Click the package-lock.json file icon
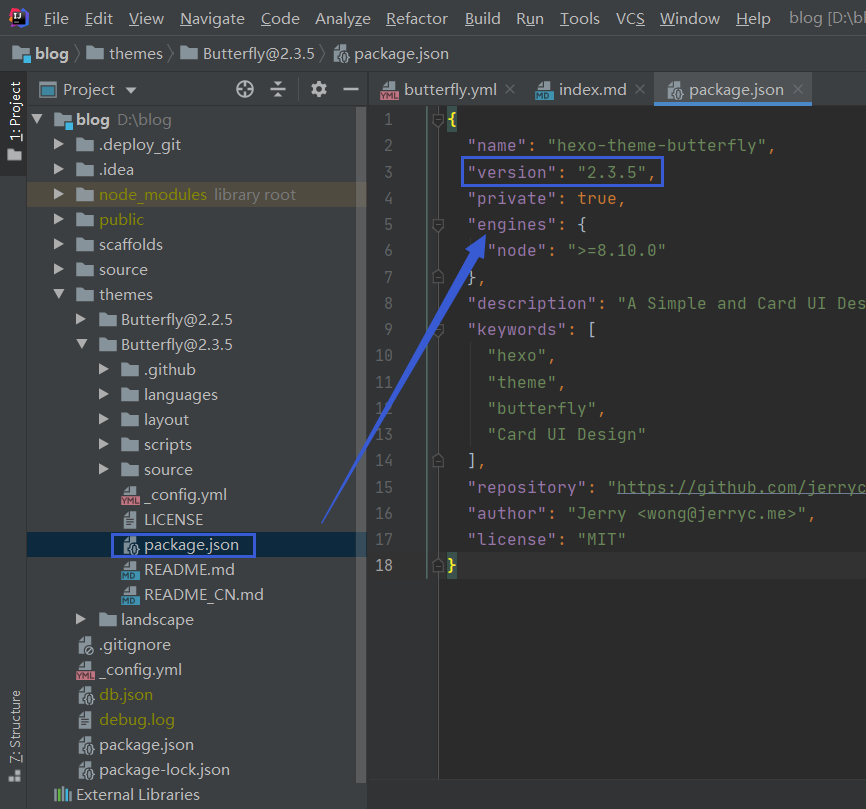866x809 pixels. tap(86, 770)
